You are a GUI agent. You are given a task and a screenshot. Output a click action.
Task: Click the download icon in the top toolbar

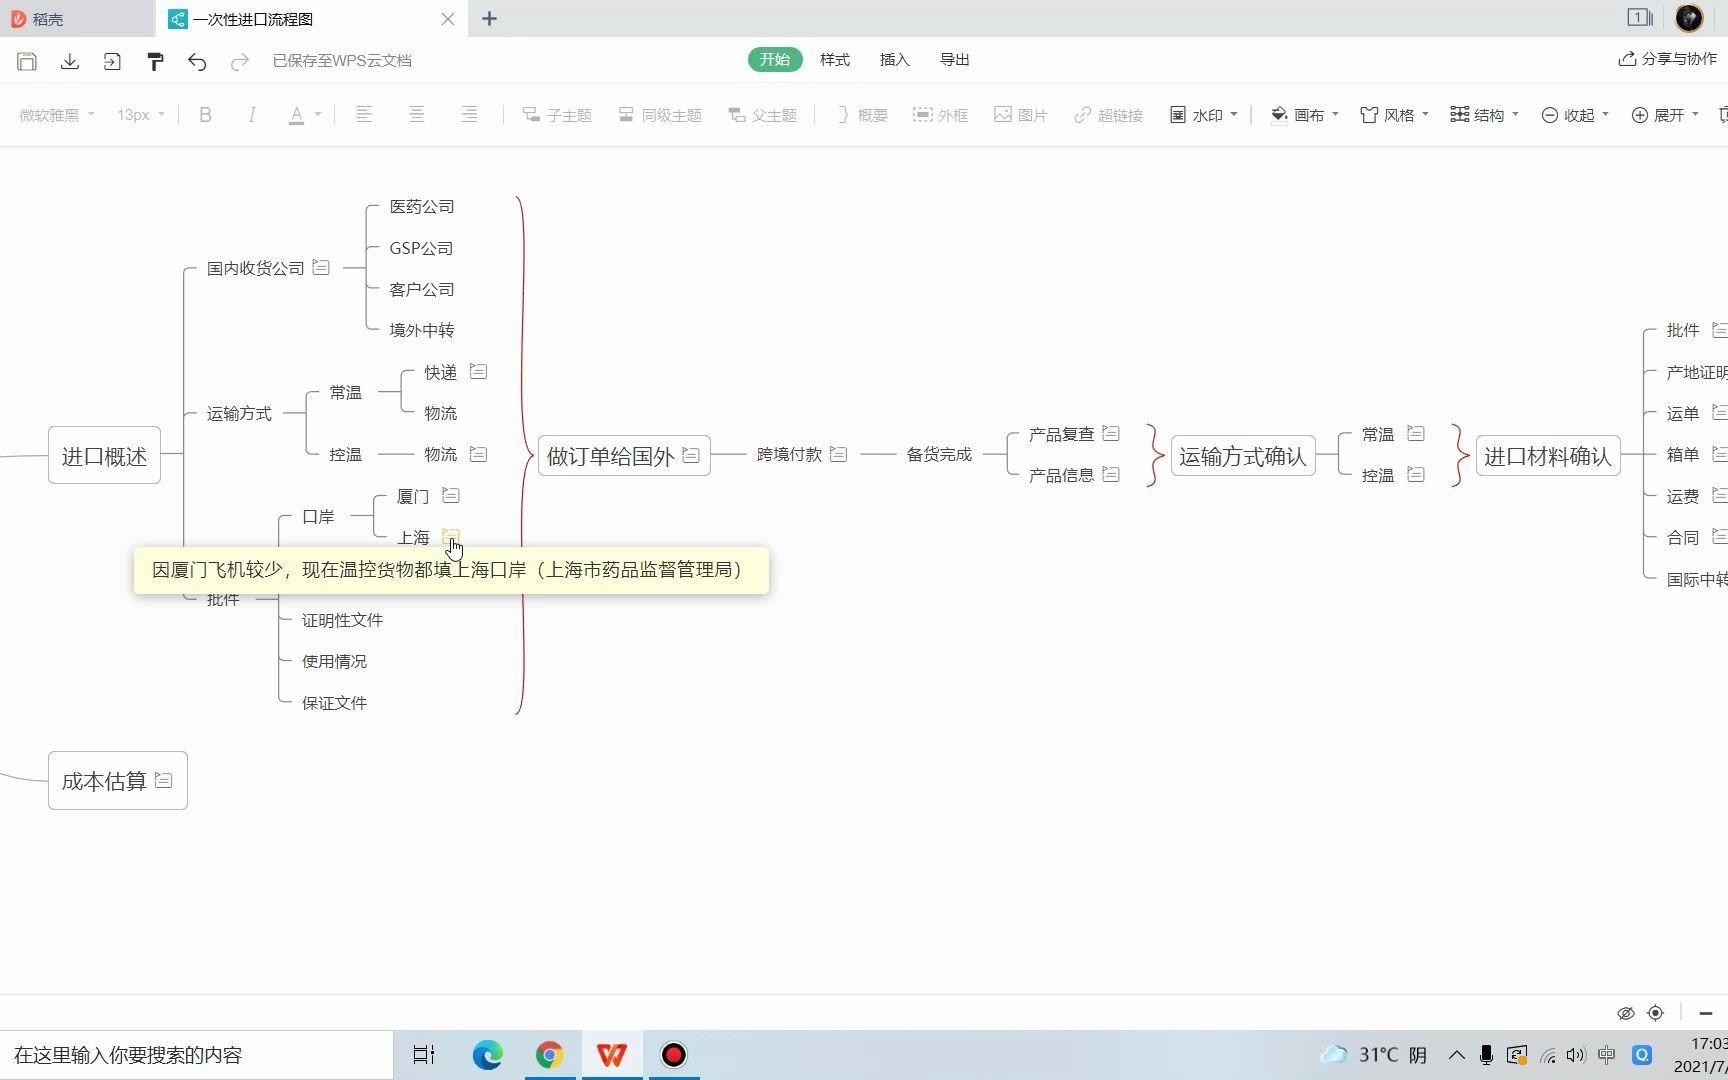point(70,61)
